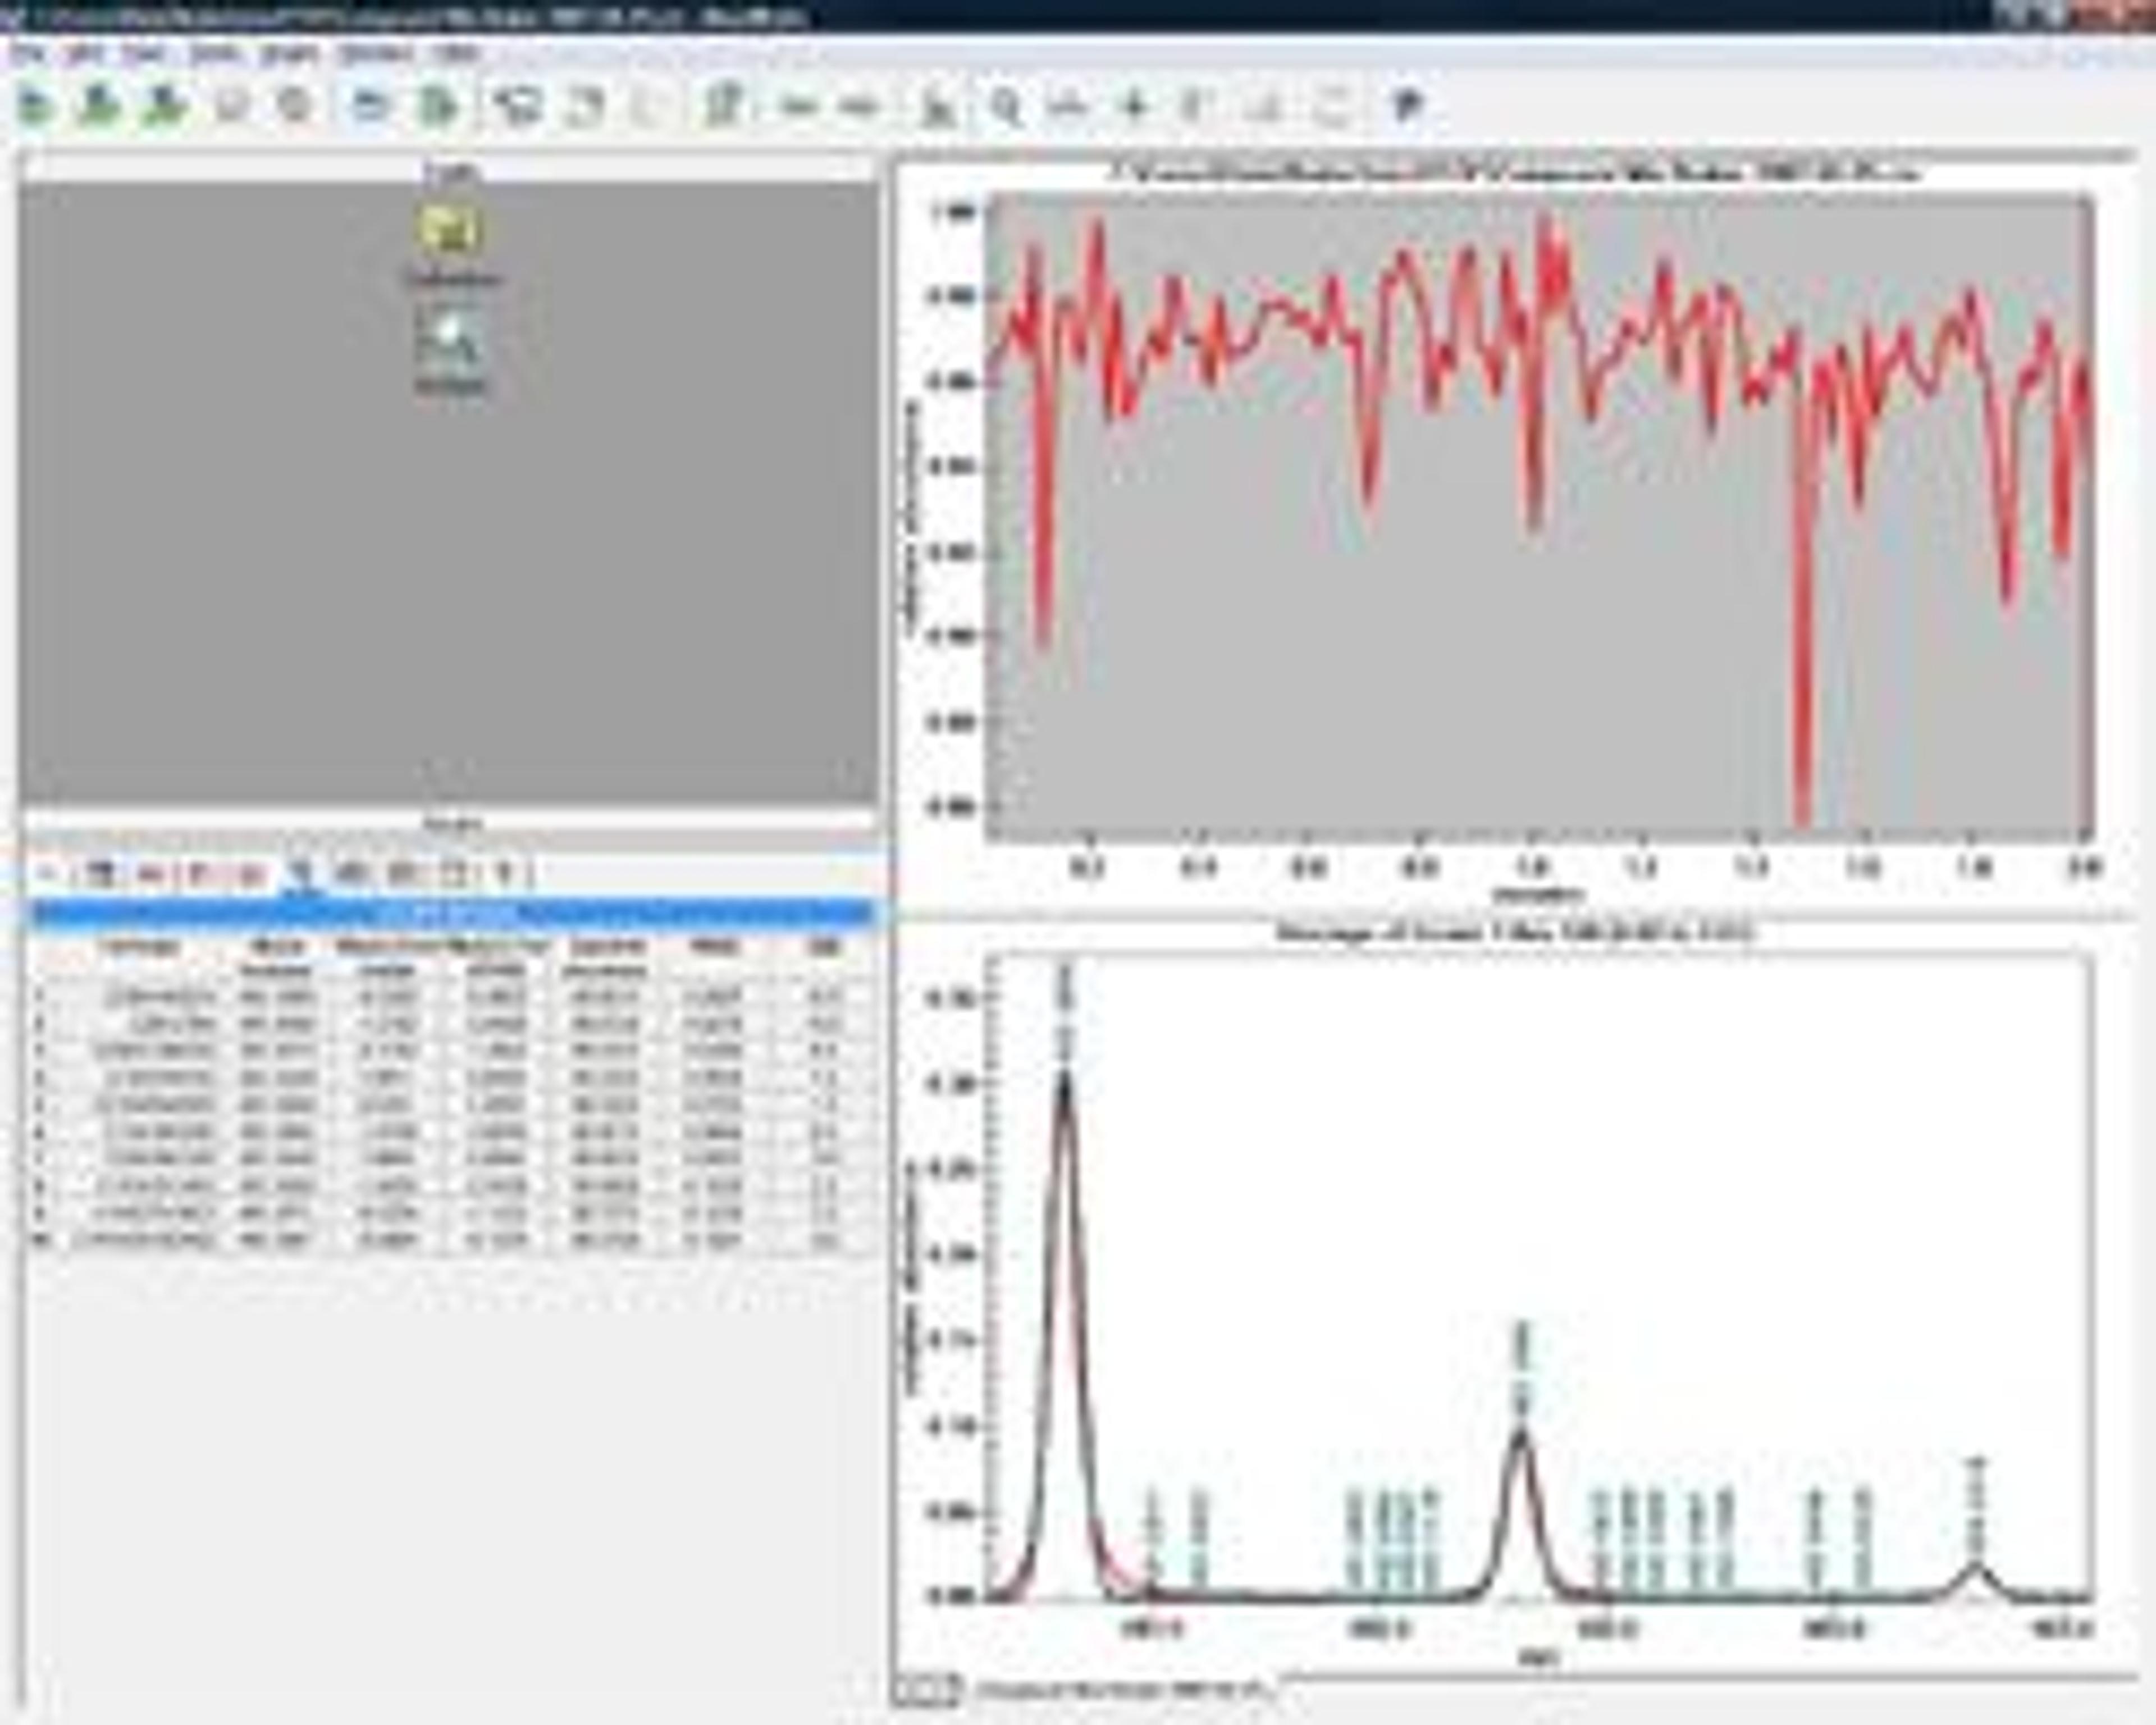
Task: Click the blue highlighted results title bar
Action: (x=450, y=912)
